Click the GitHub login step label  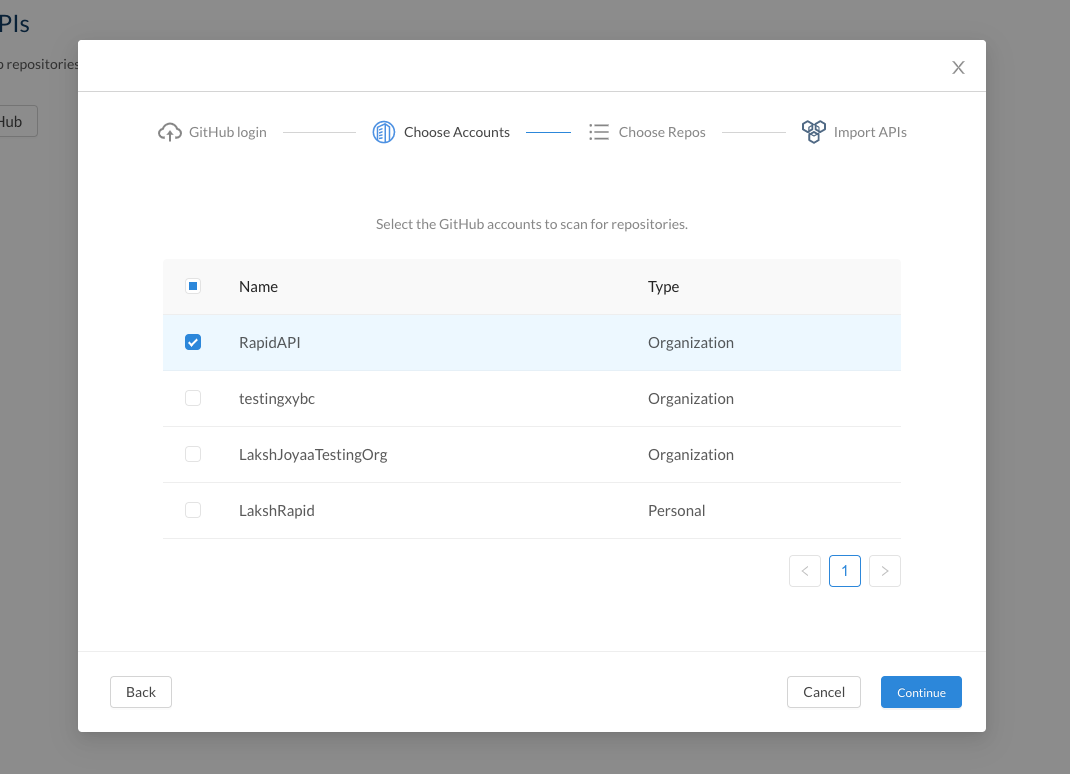[x=228, y=132]
